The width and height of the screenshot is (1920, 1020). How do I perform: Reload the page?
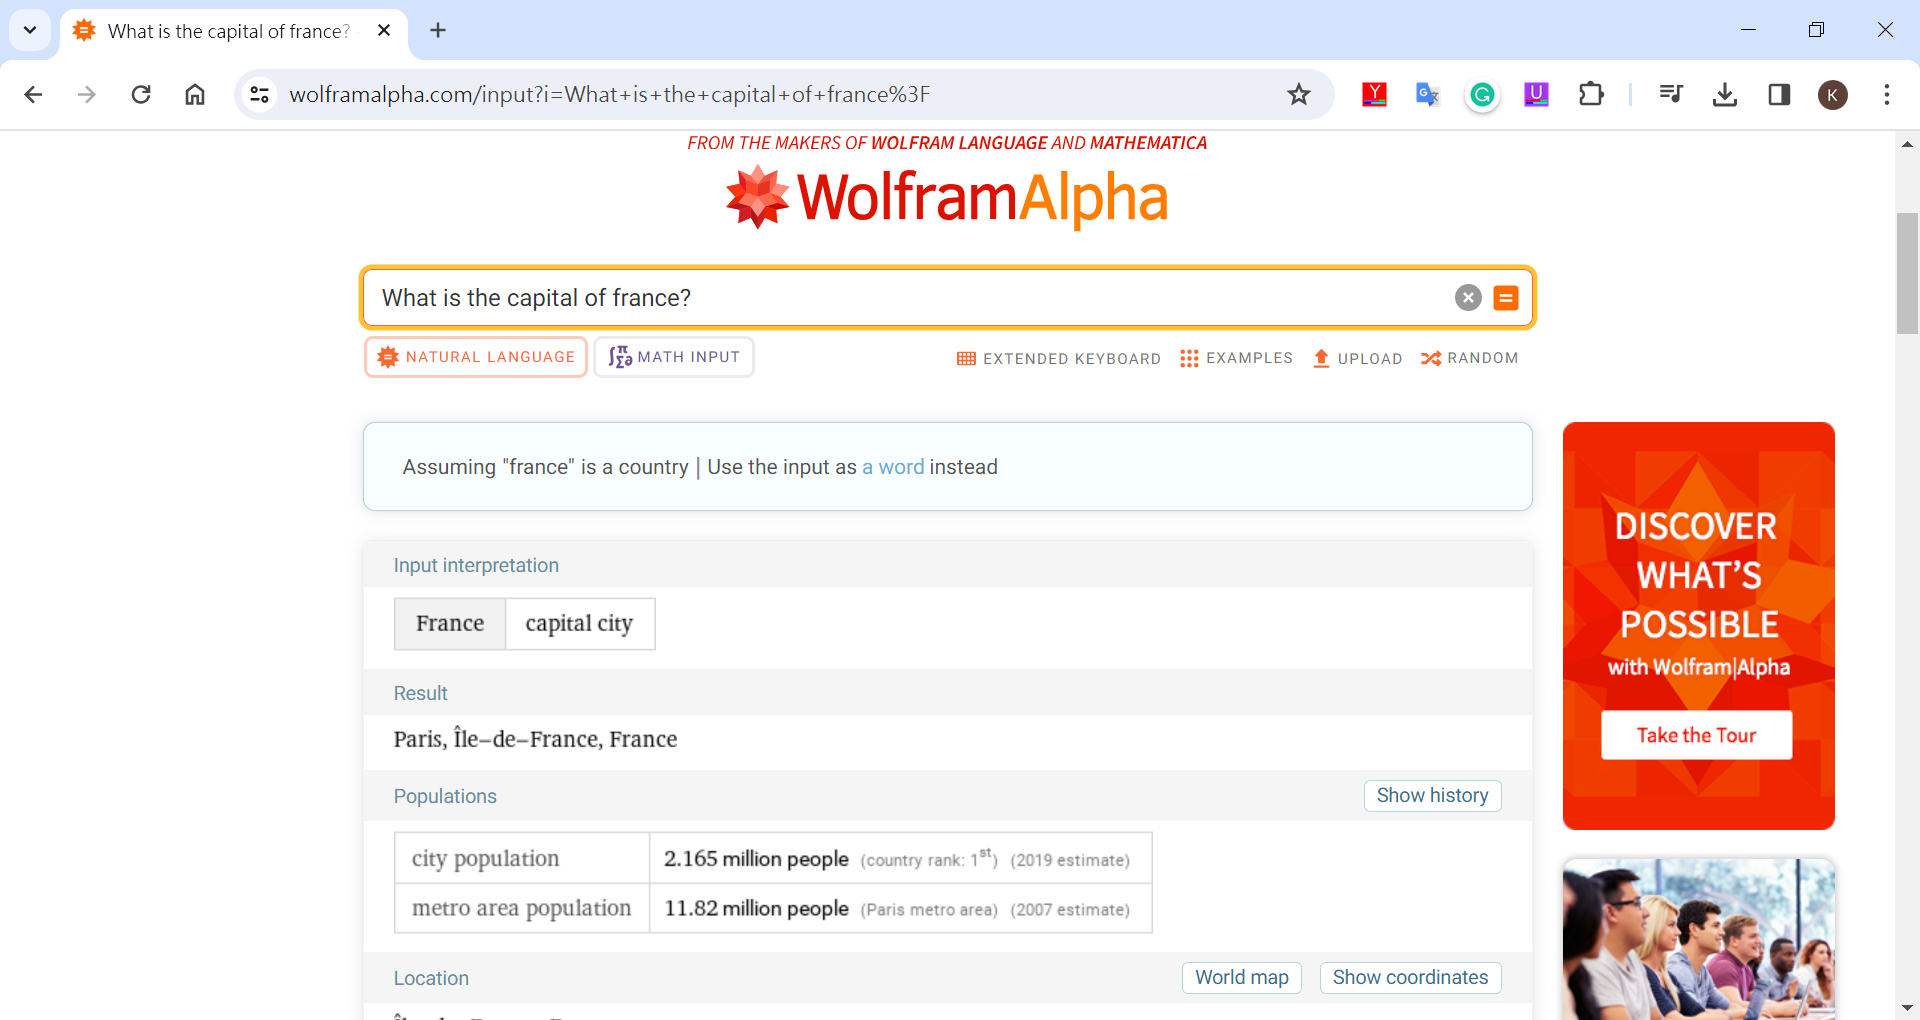(141, 95)
